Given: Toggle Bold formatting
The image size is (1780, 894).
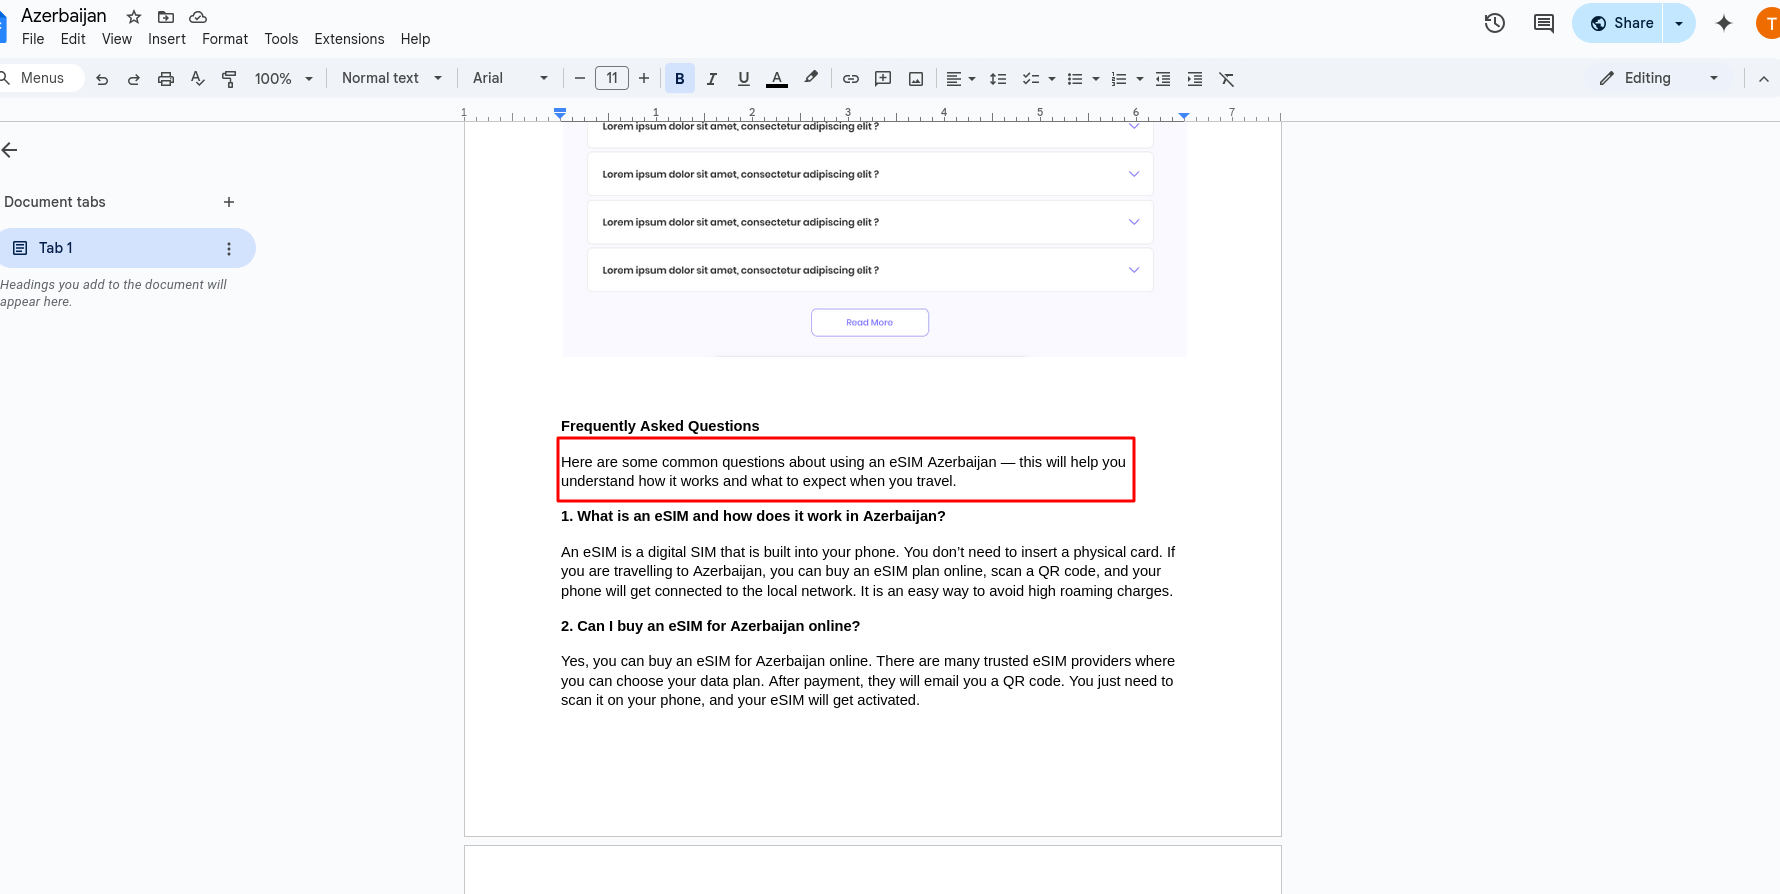Looking at the screenshot, I should [x=680, y=79].
